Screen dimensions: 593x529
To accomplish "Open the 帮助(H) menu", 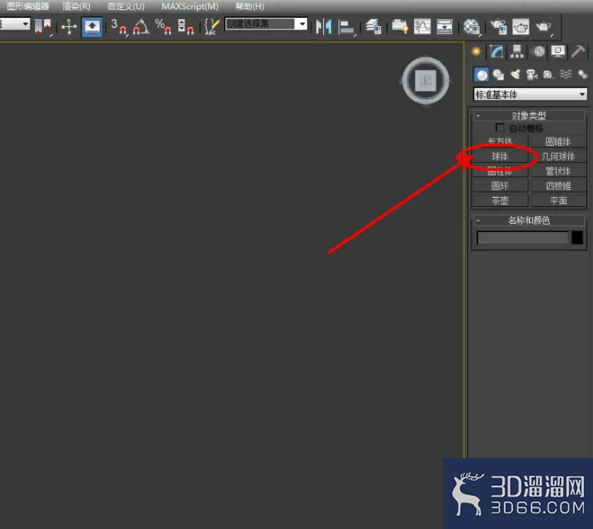I will (x=250, y=6).
